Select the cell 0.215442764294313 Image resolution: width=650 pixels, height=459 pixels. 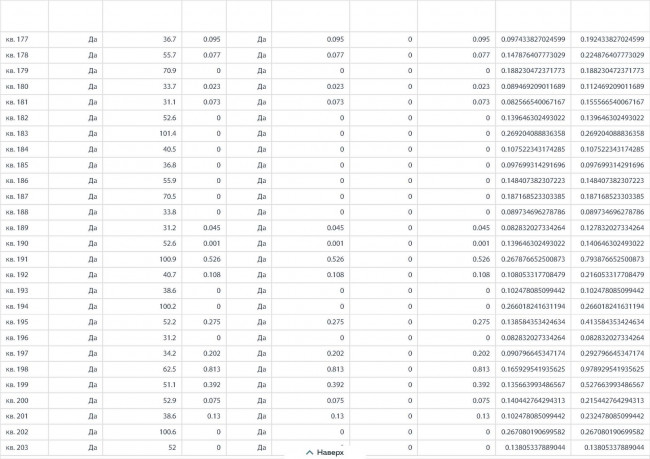[x=612, y=401]
